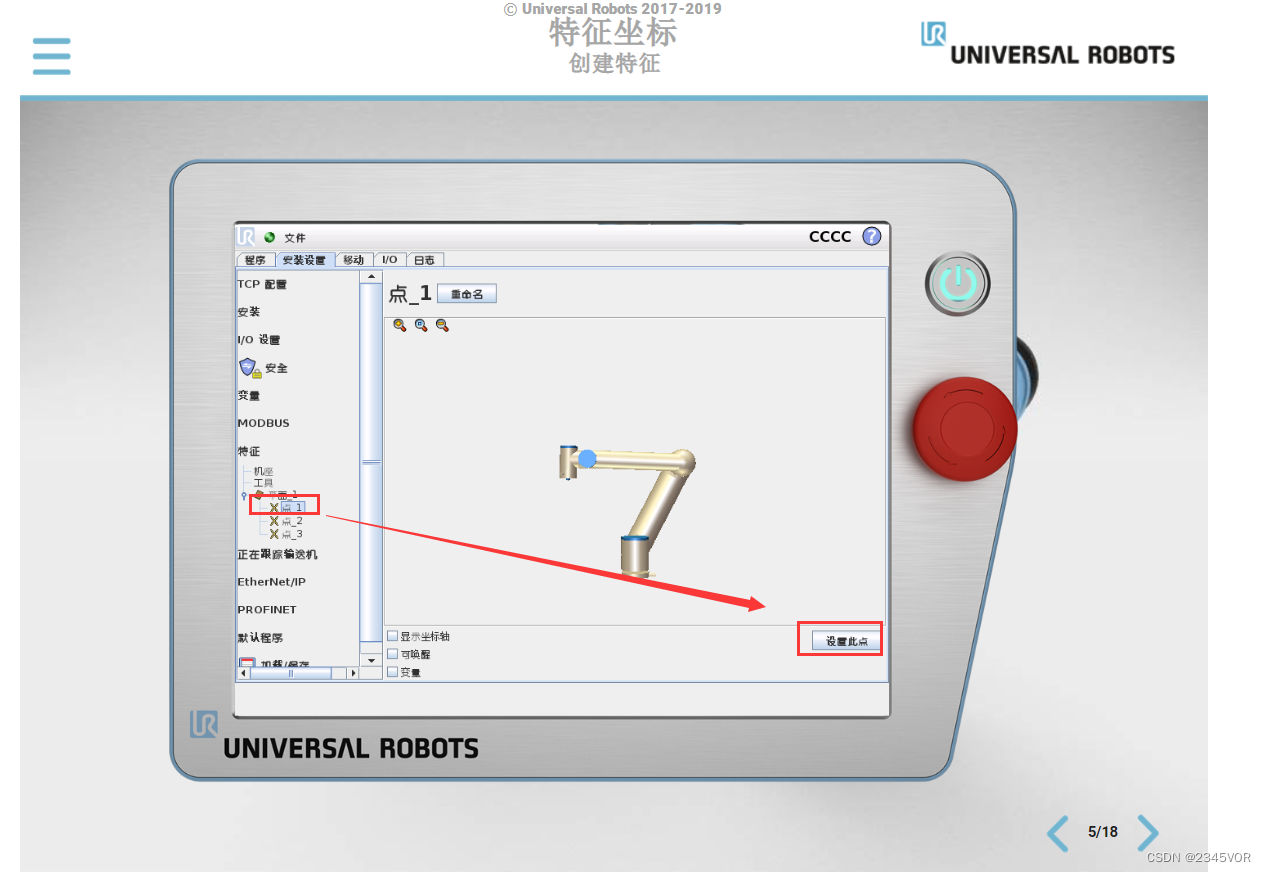
Task: Click the 5/18 page counter
Action: coord(1103,832)
